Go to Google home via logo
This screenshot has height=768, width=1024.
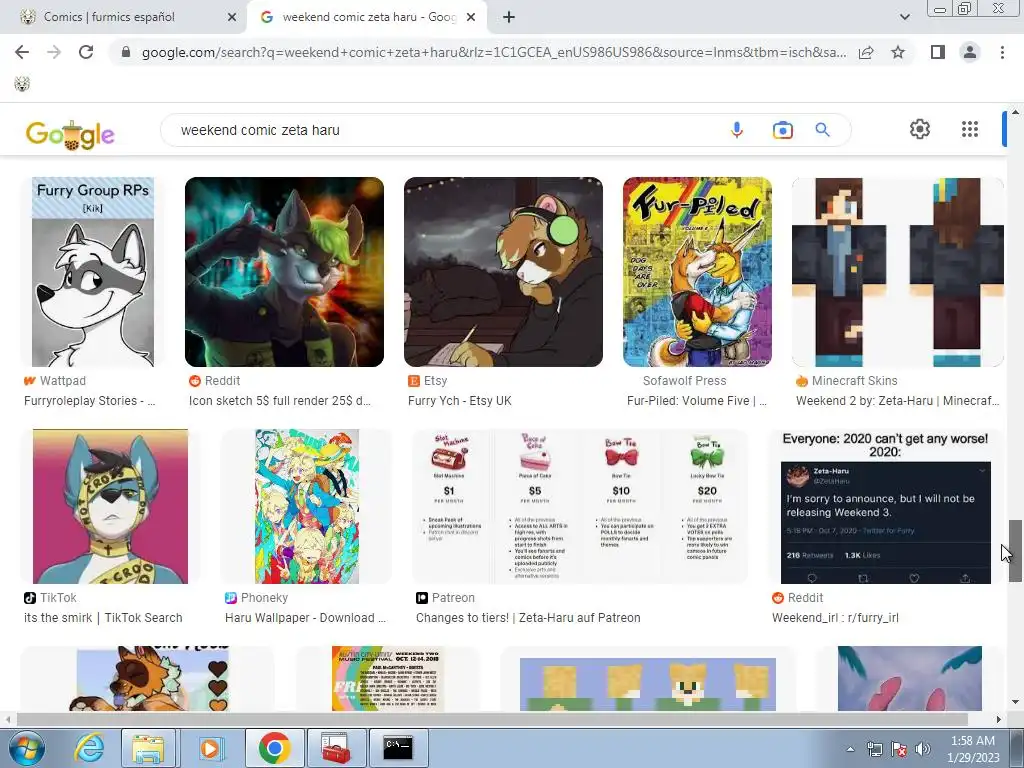tap(70, 135)
